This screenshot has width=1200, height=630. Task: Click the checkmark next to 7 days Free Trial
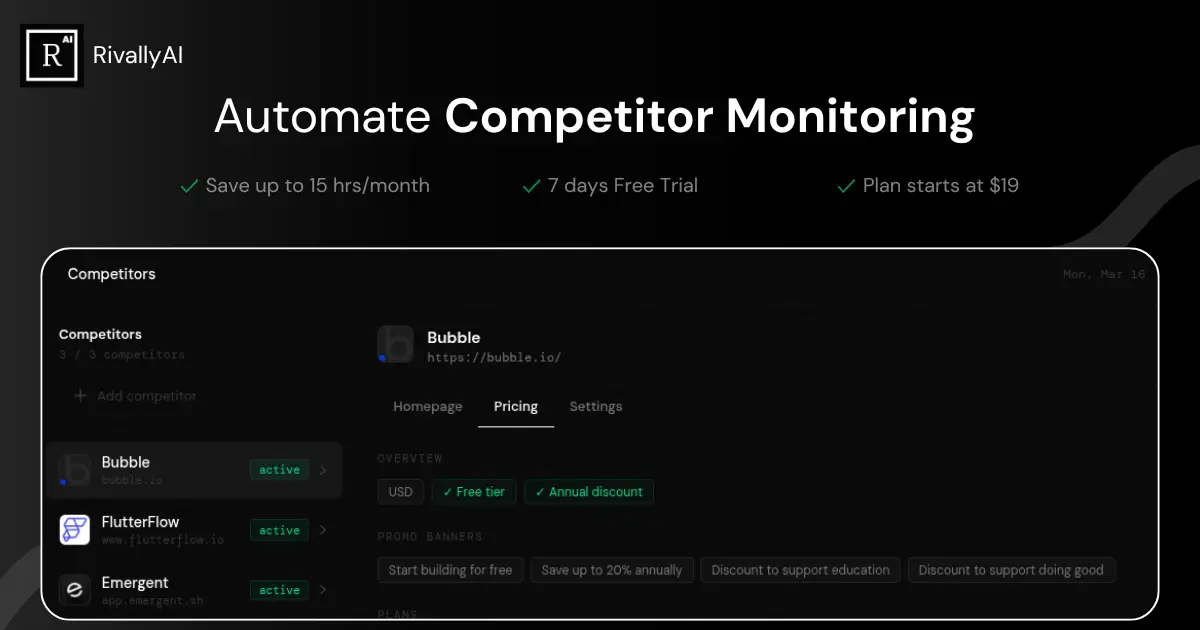(532, 186)
